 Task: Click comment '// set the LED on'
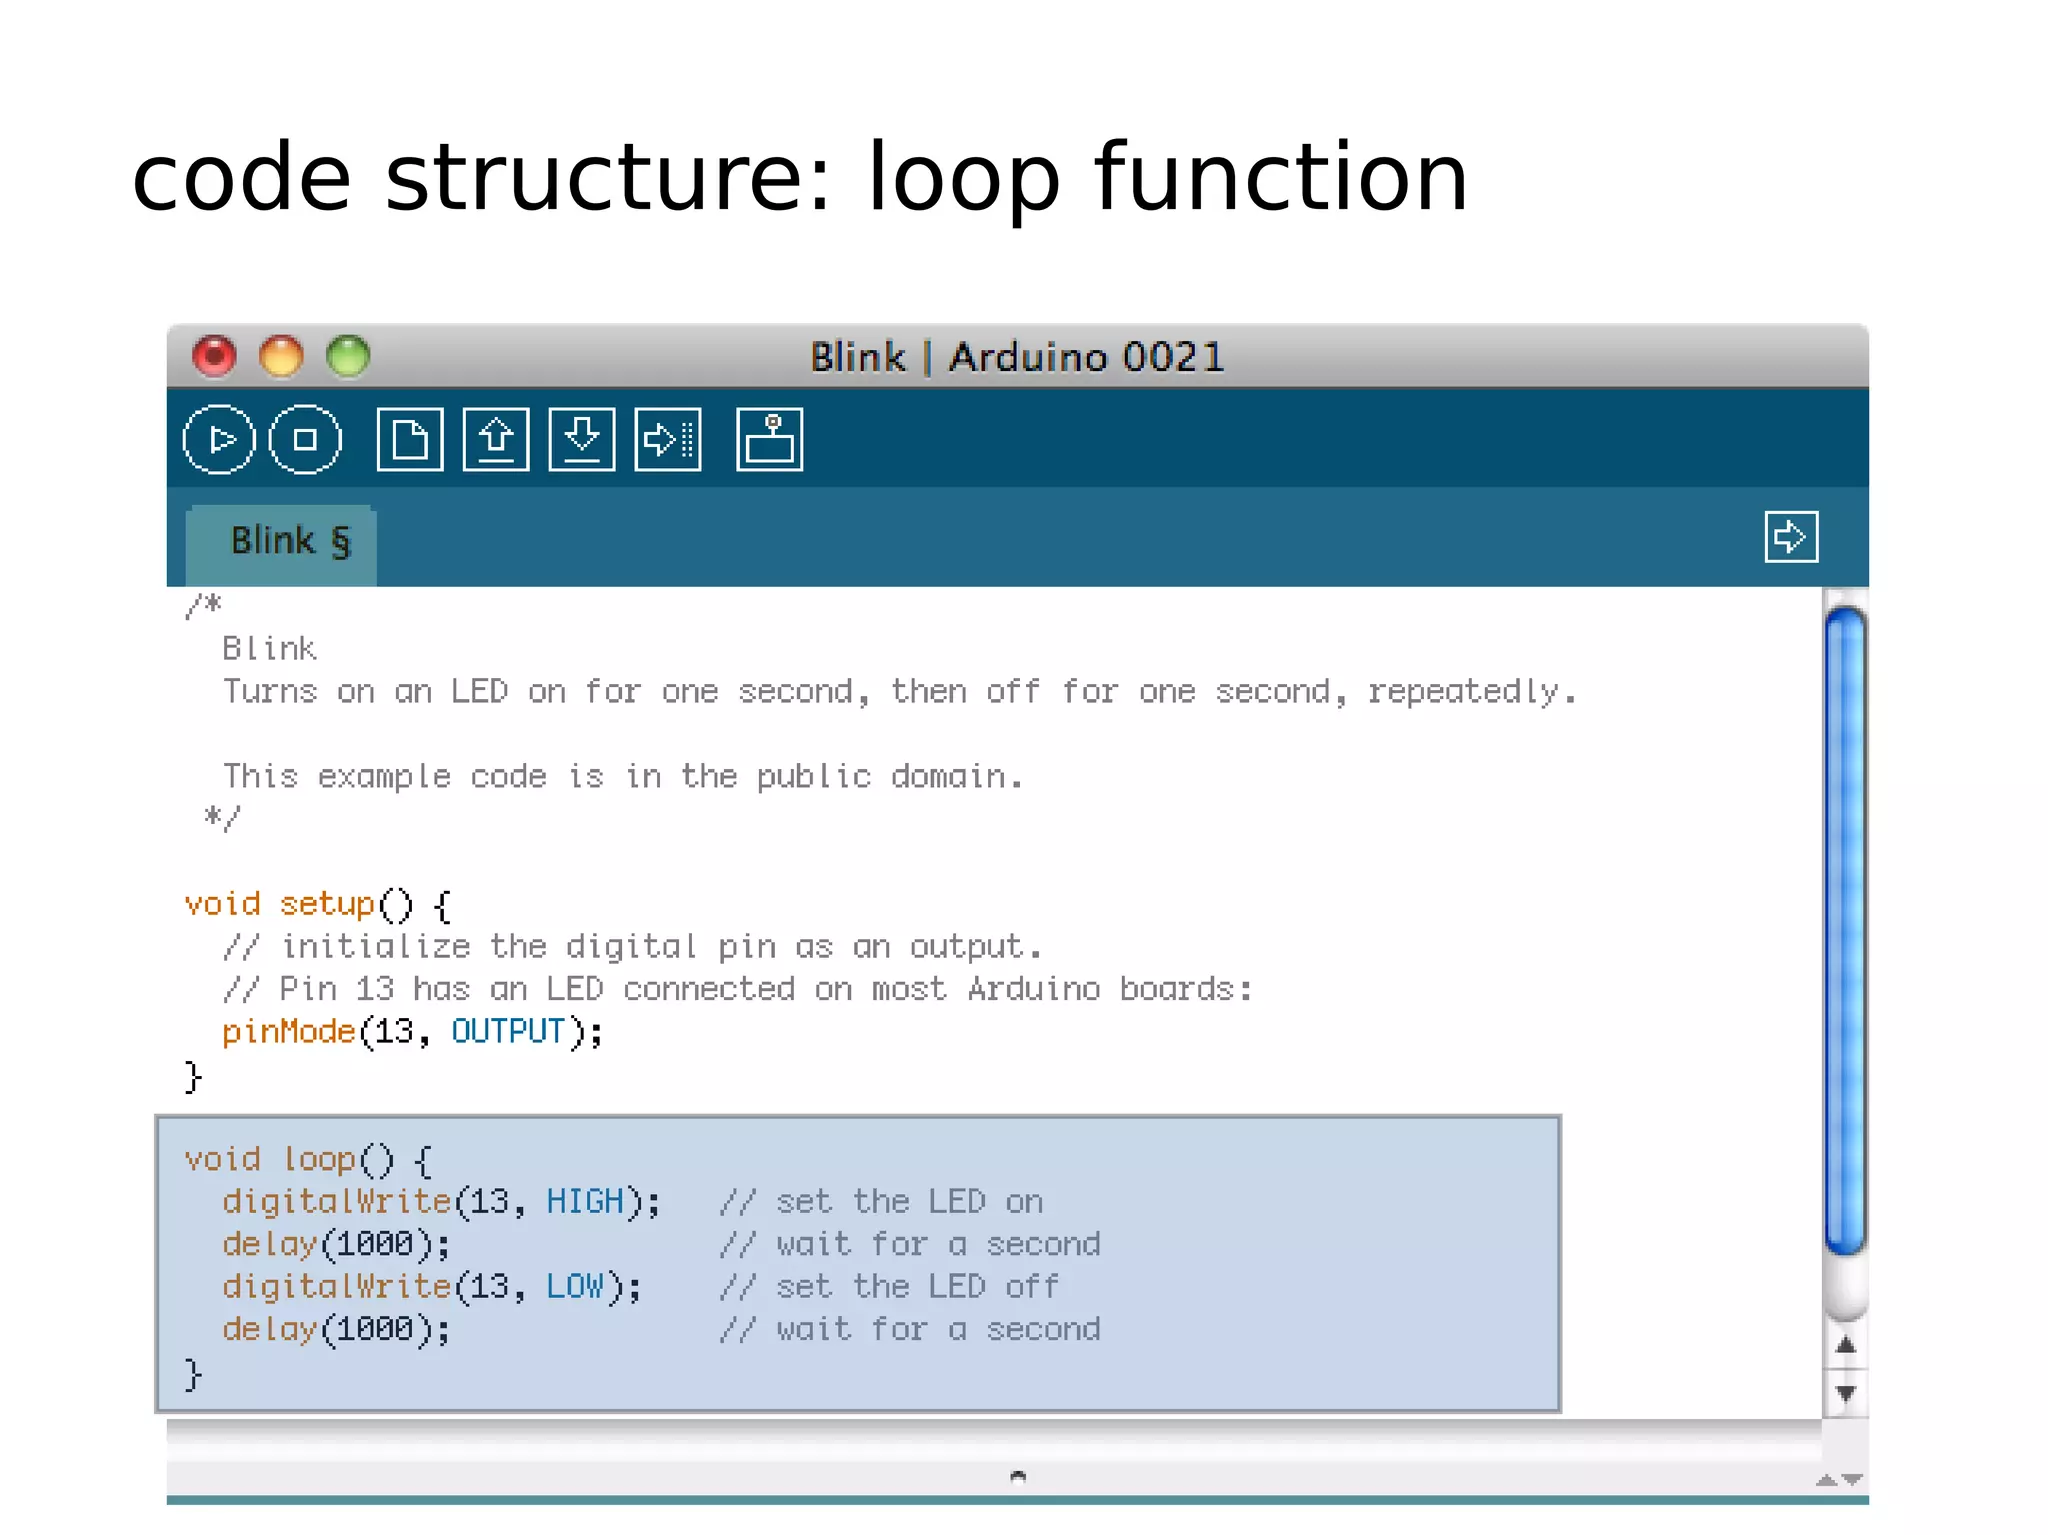coord(882,1202)
